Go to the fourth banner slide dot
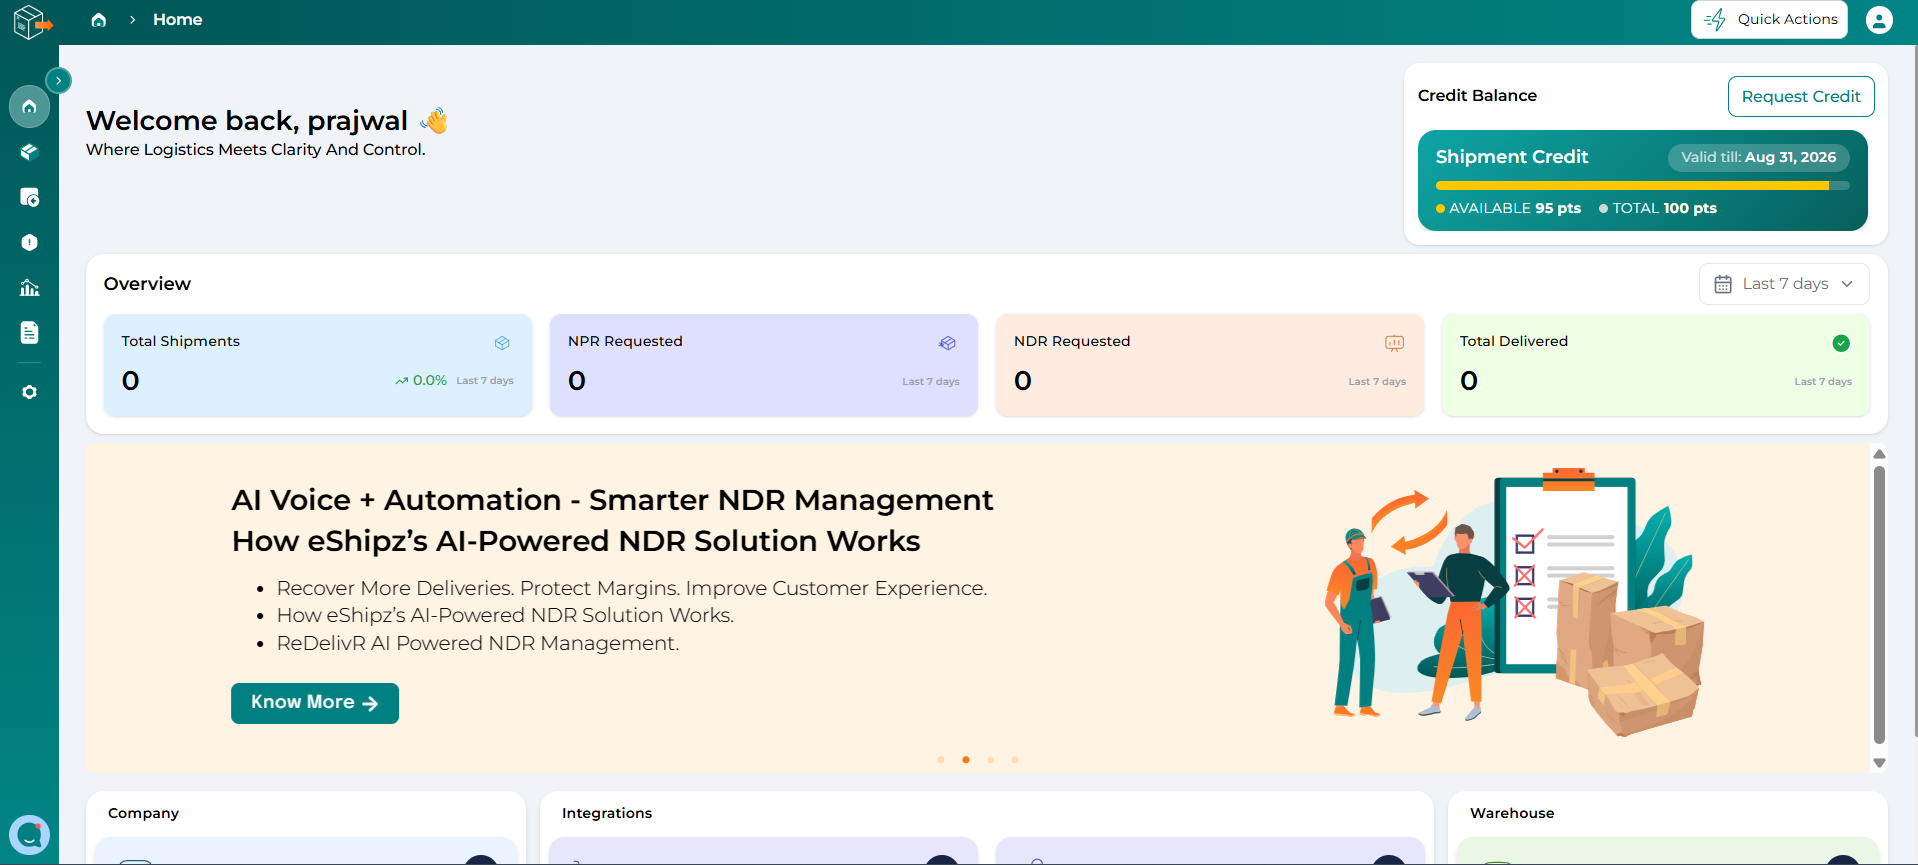This screenshot has width=1918, height=865. point(1015,760)
